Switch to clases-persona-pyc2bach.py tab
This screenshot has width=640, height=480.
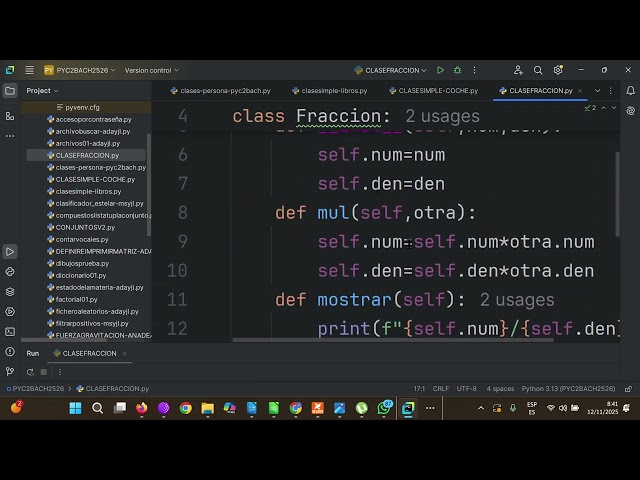(x=221, y=91)
